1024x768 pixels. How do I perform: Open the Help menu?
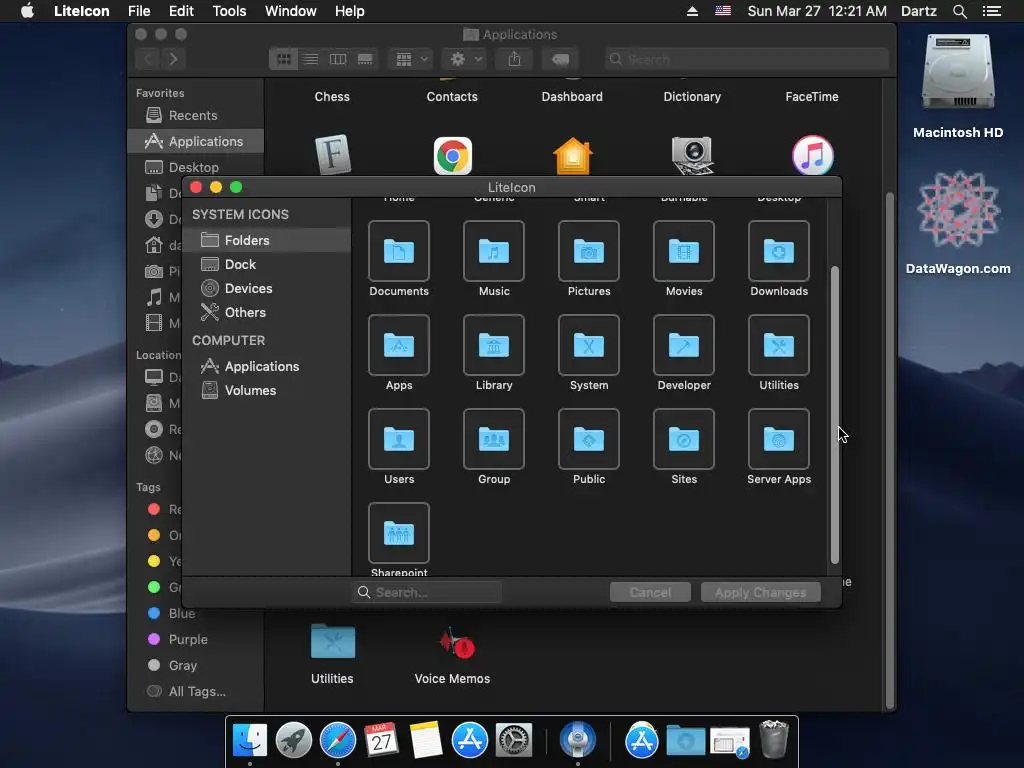pos(349,11)
